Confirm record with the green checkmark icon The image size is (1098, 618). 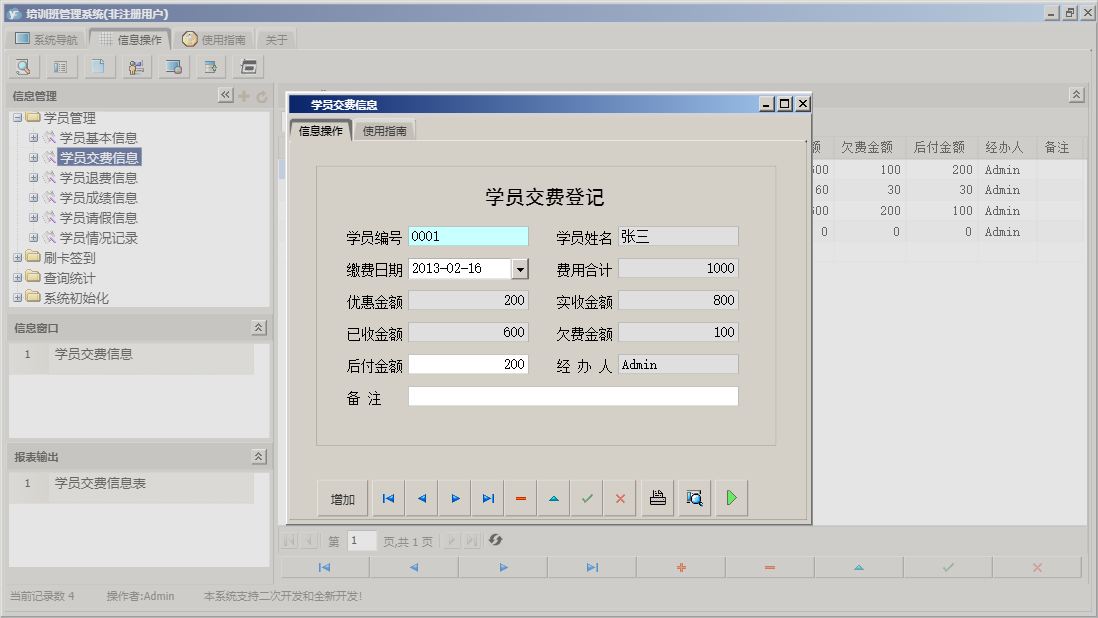coord(586,497)
